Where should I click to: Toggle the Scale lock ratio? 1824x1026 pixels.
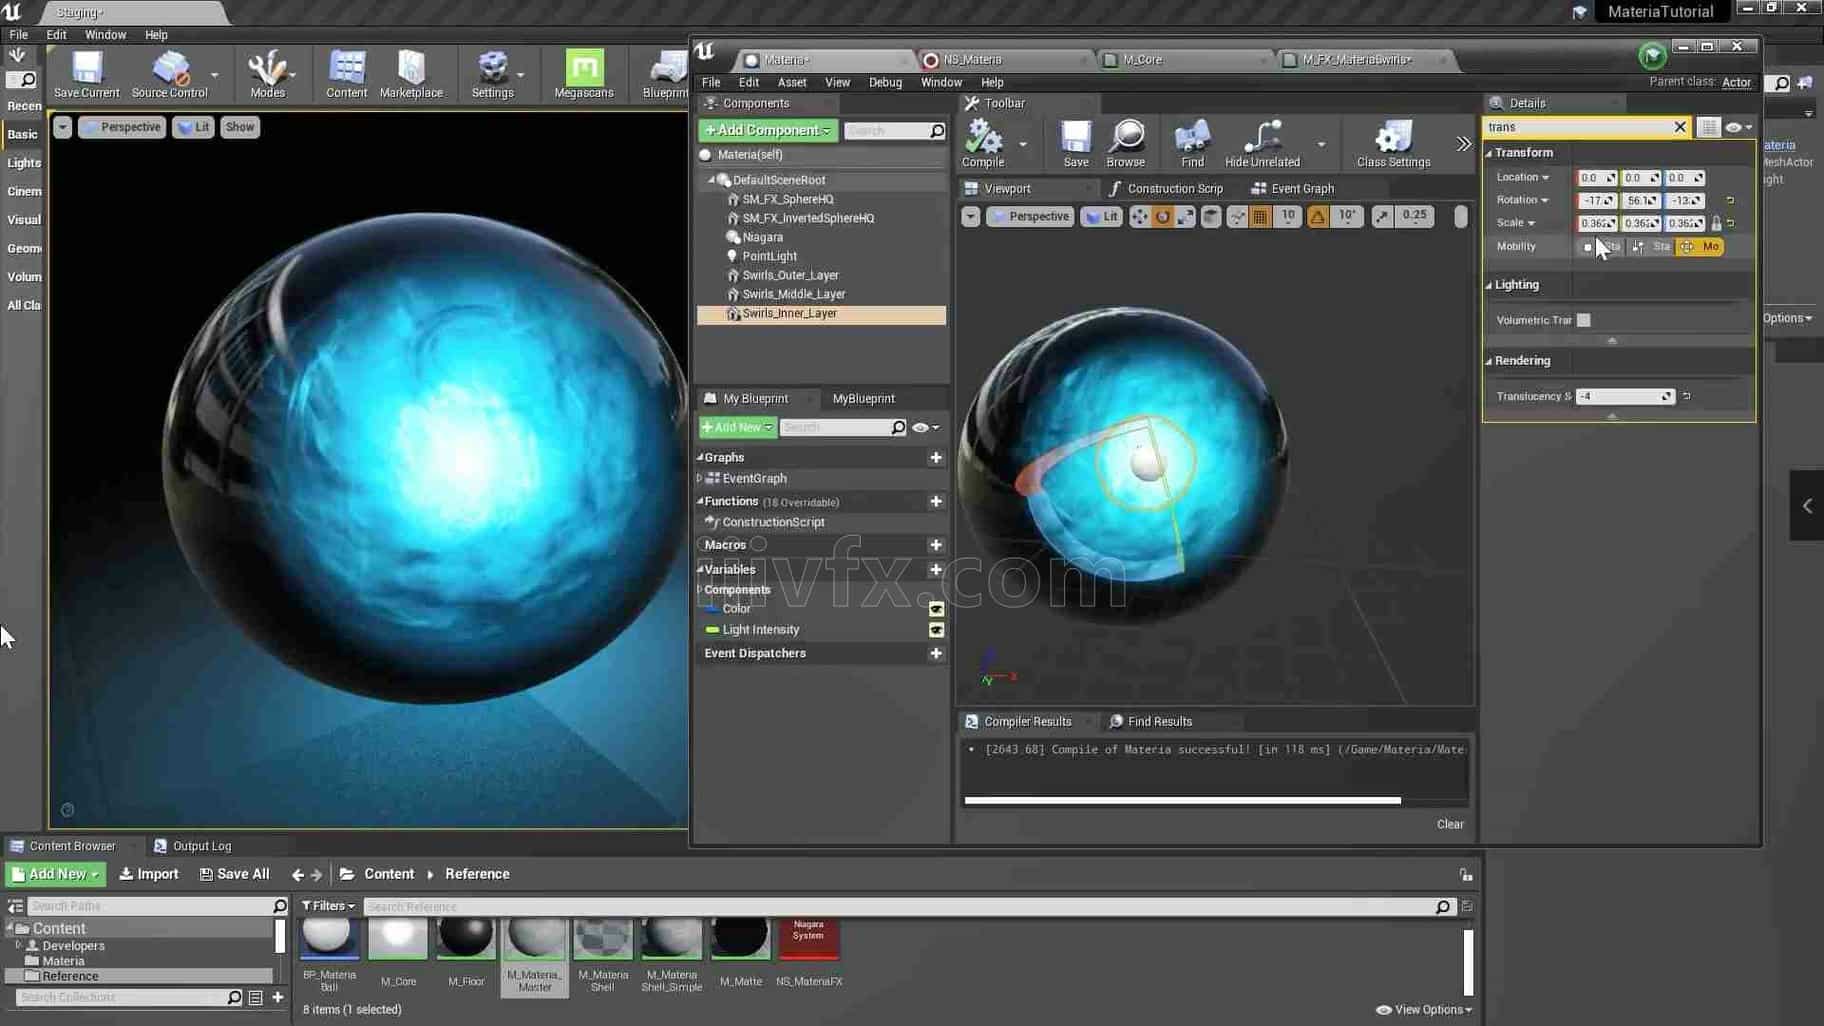1716,223
